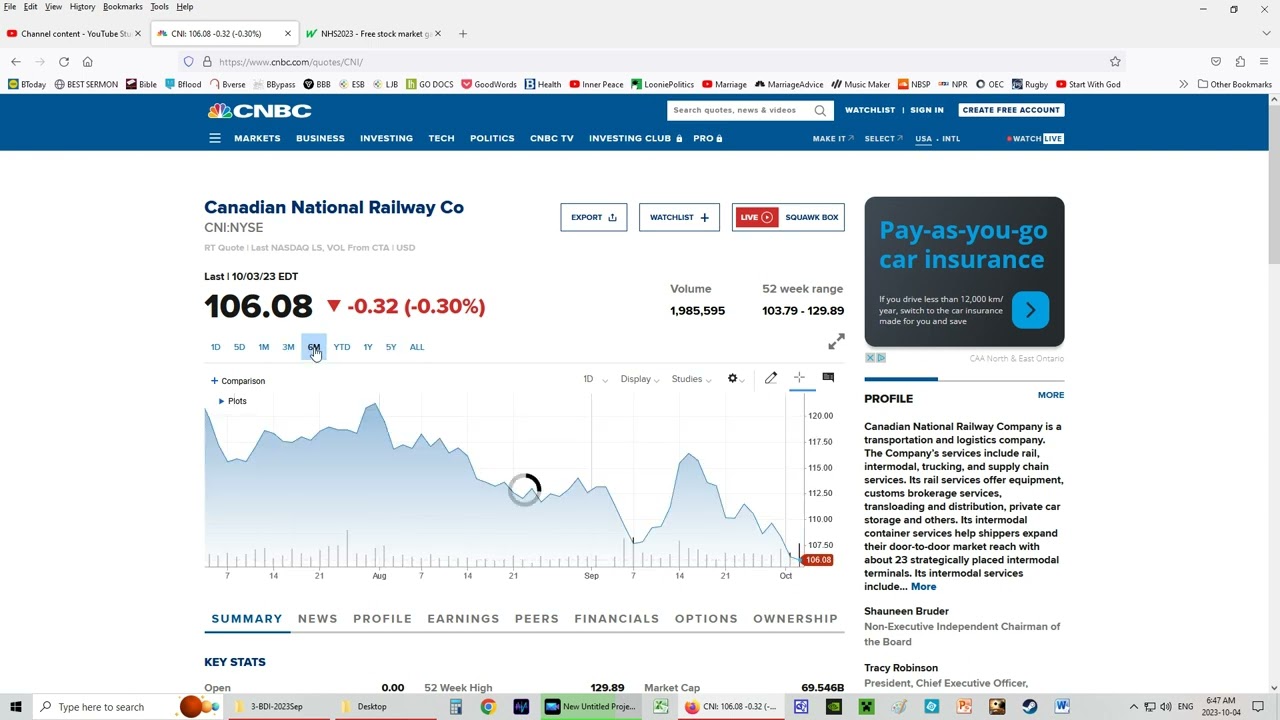Image resolution: width=1280 pixels, height=720 pixels.
Task: Open Windows notification center
Action: coord(1258,707)
